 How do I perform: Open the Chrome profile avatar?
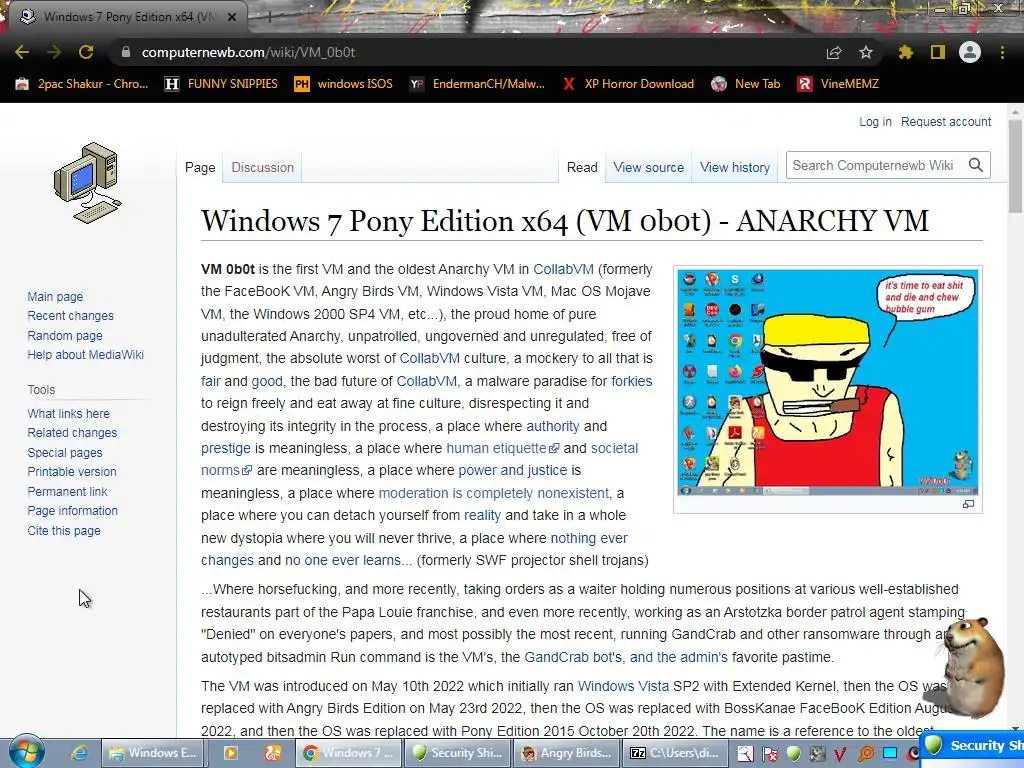[x=970, y=52]
